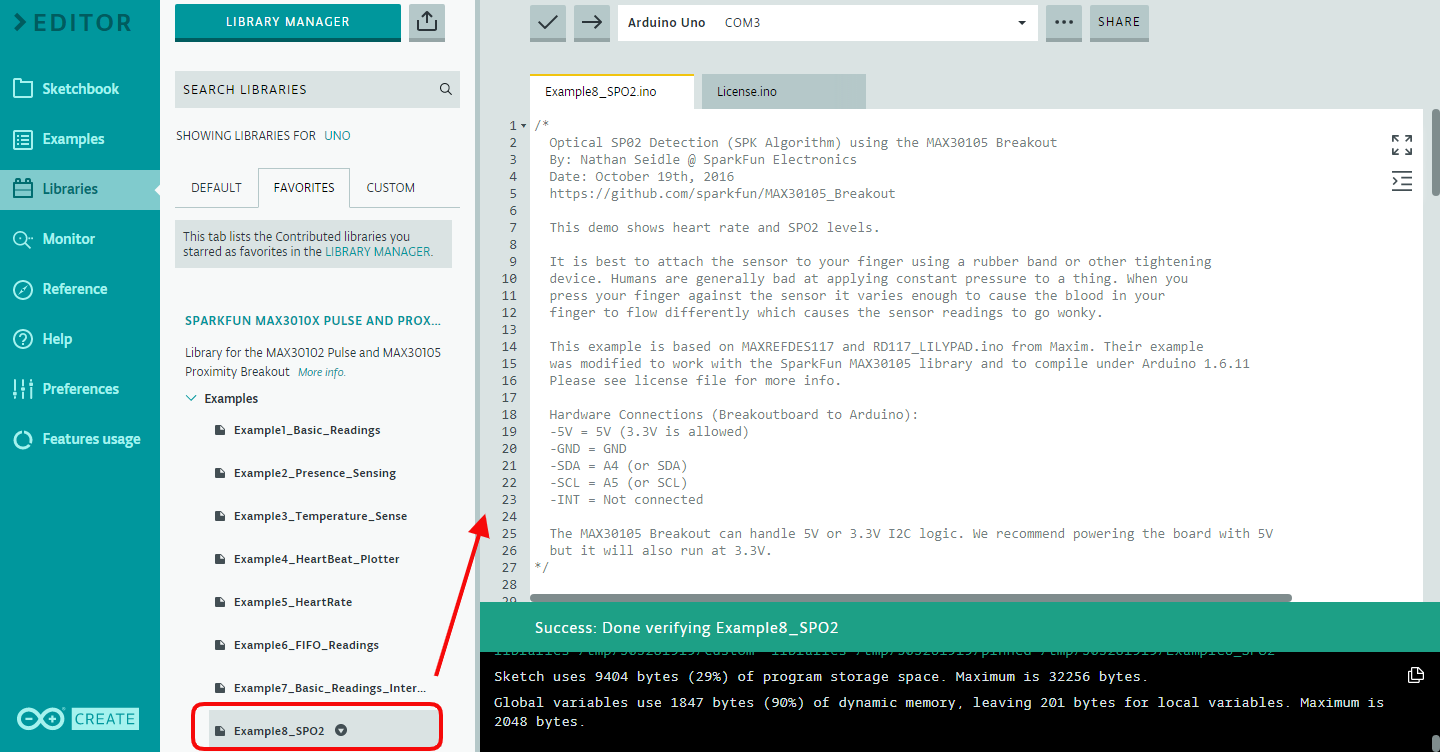The width and height of the screenshot is (1440, 752).
Task: Click file icon beside Example6_FIFO_Readings
Action: pyautogui.click(x=220, y=645)
